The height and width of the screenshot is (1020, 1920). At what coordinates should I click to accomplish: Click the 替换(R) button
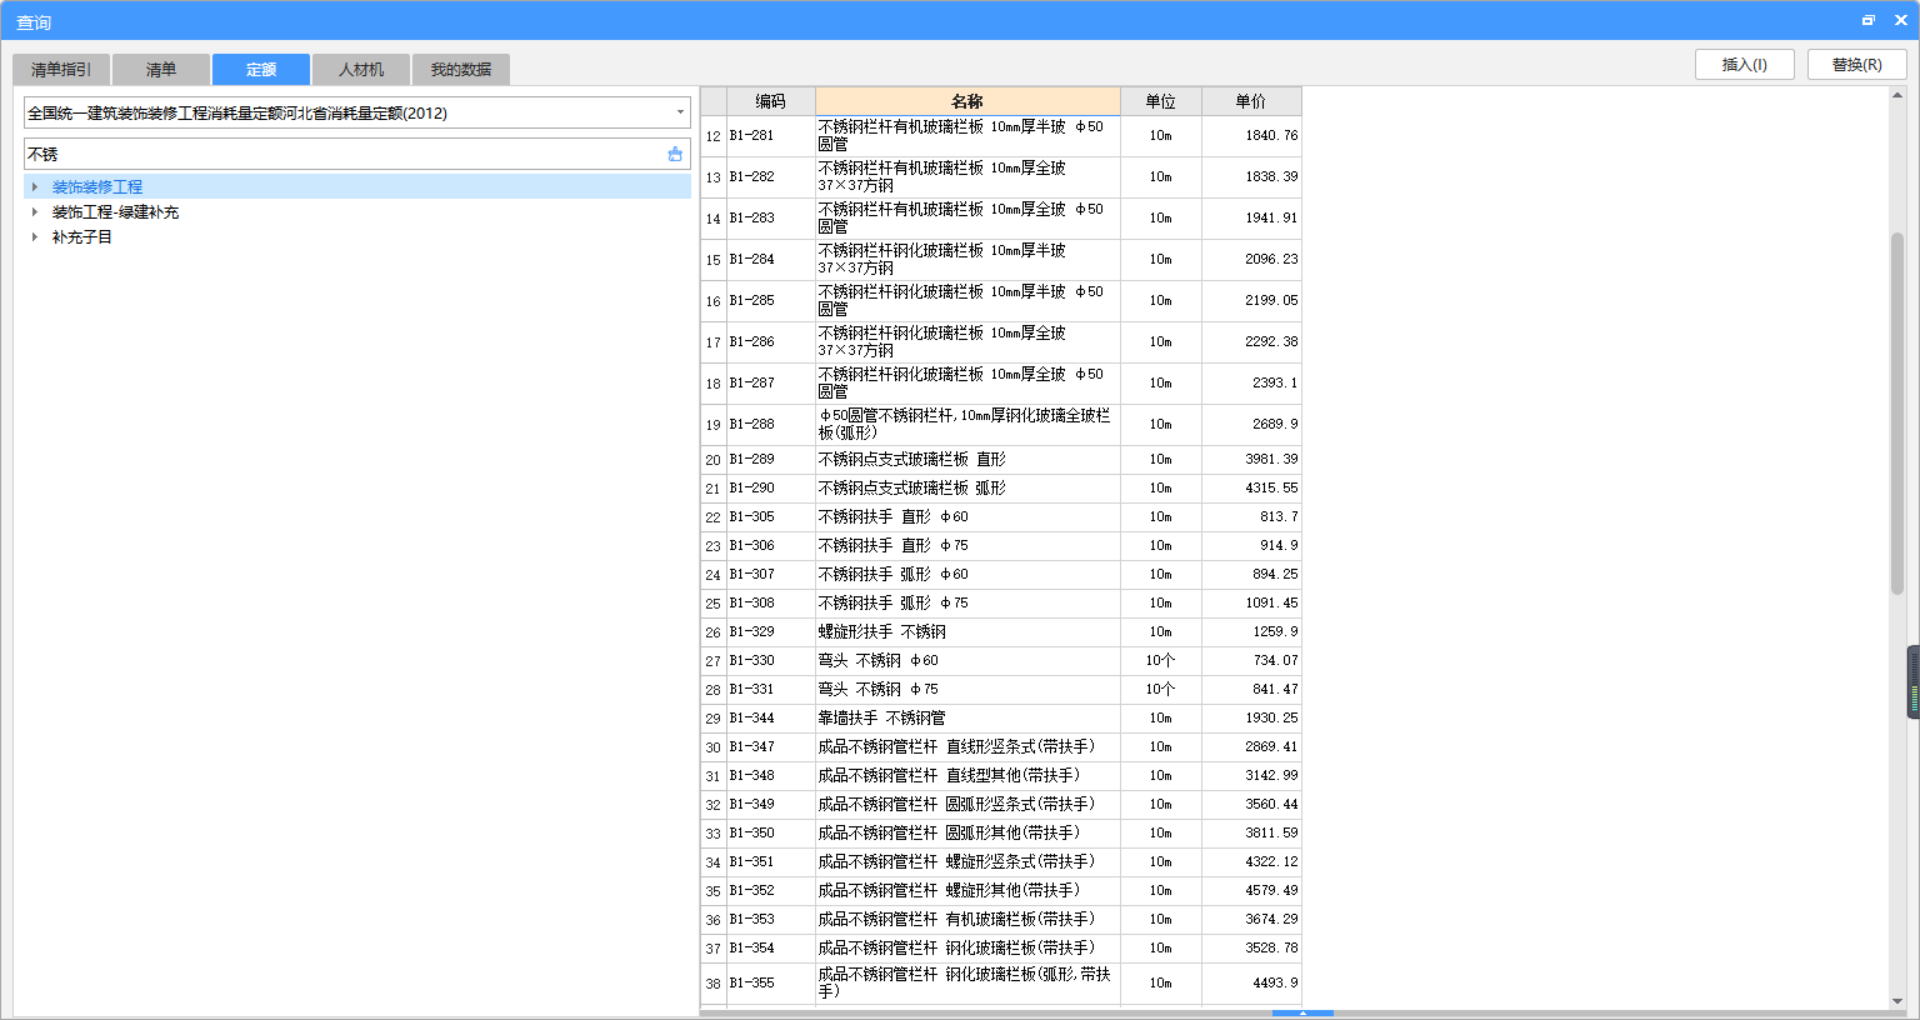1857,65
